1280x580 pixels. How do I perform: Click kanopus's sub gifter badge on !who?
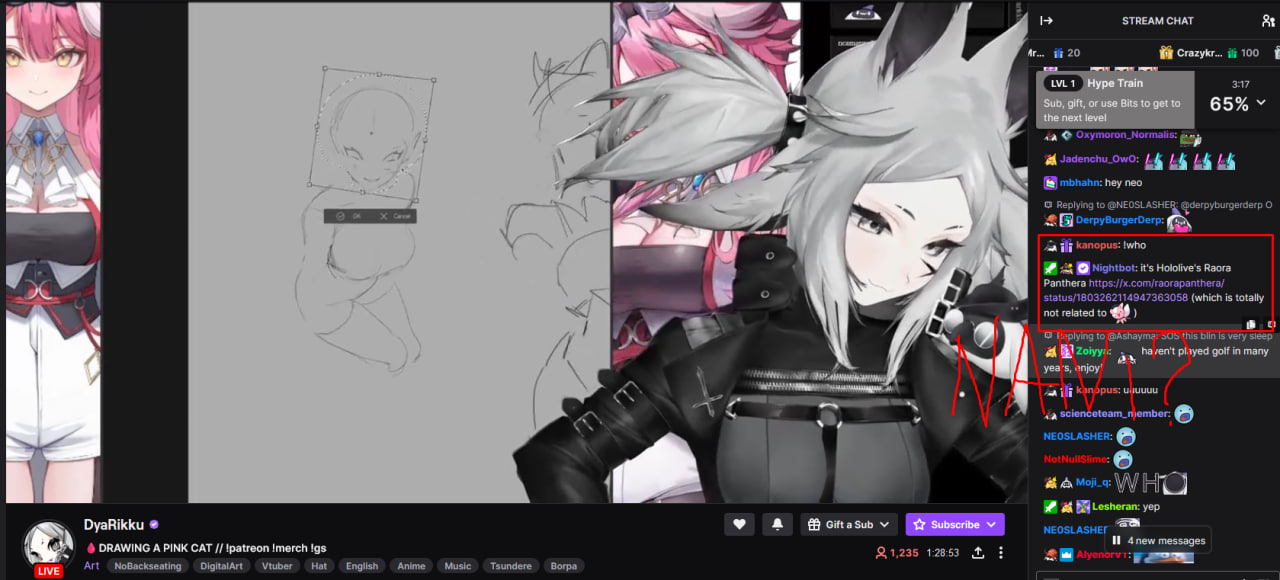pyautogui.click(x=1066, y=245)
